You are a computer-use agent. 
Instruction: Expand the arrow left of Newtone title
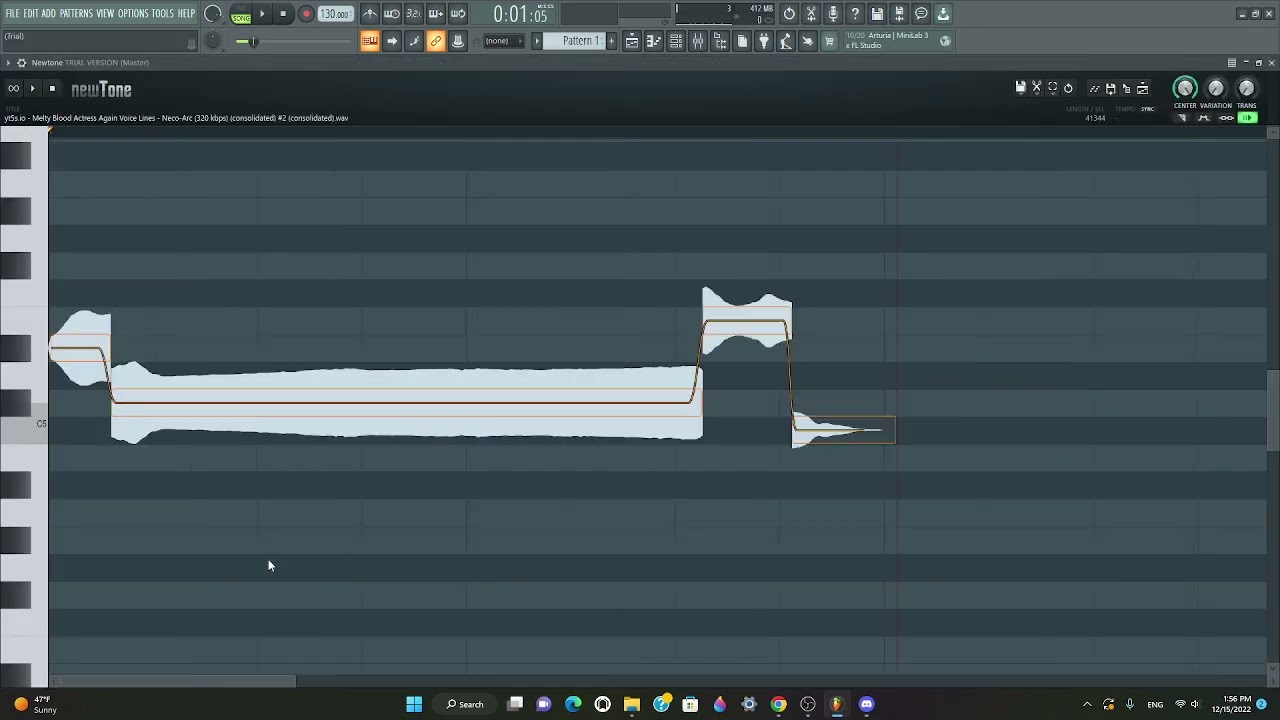coord(8,63)
